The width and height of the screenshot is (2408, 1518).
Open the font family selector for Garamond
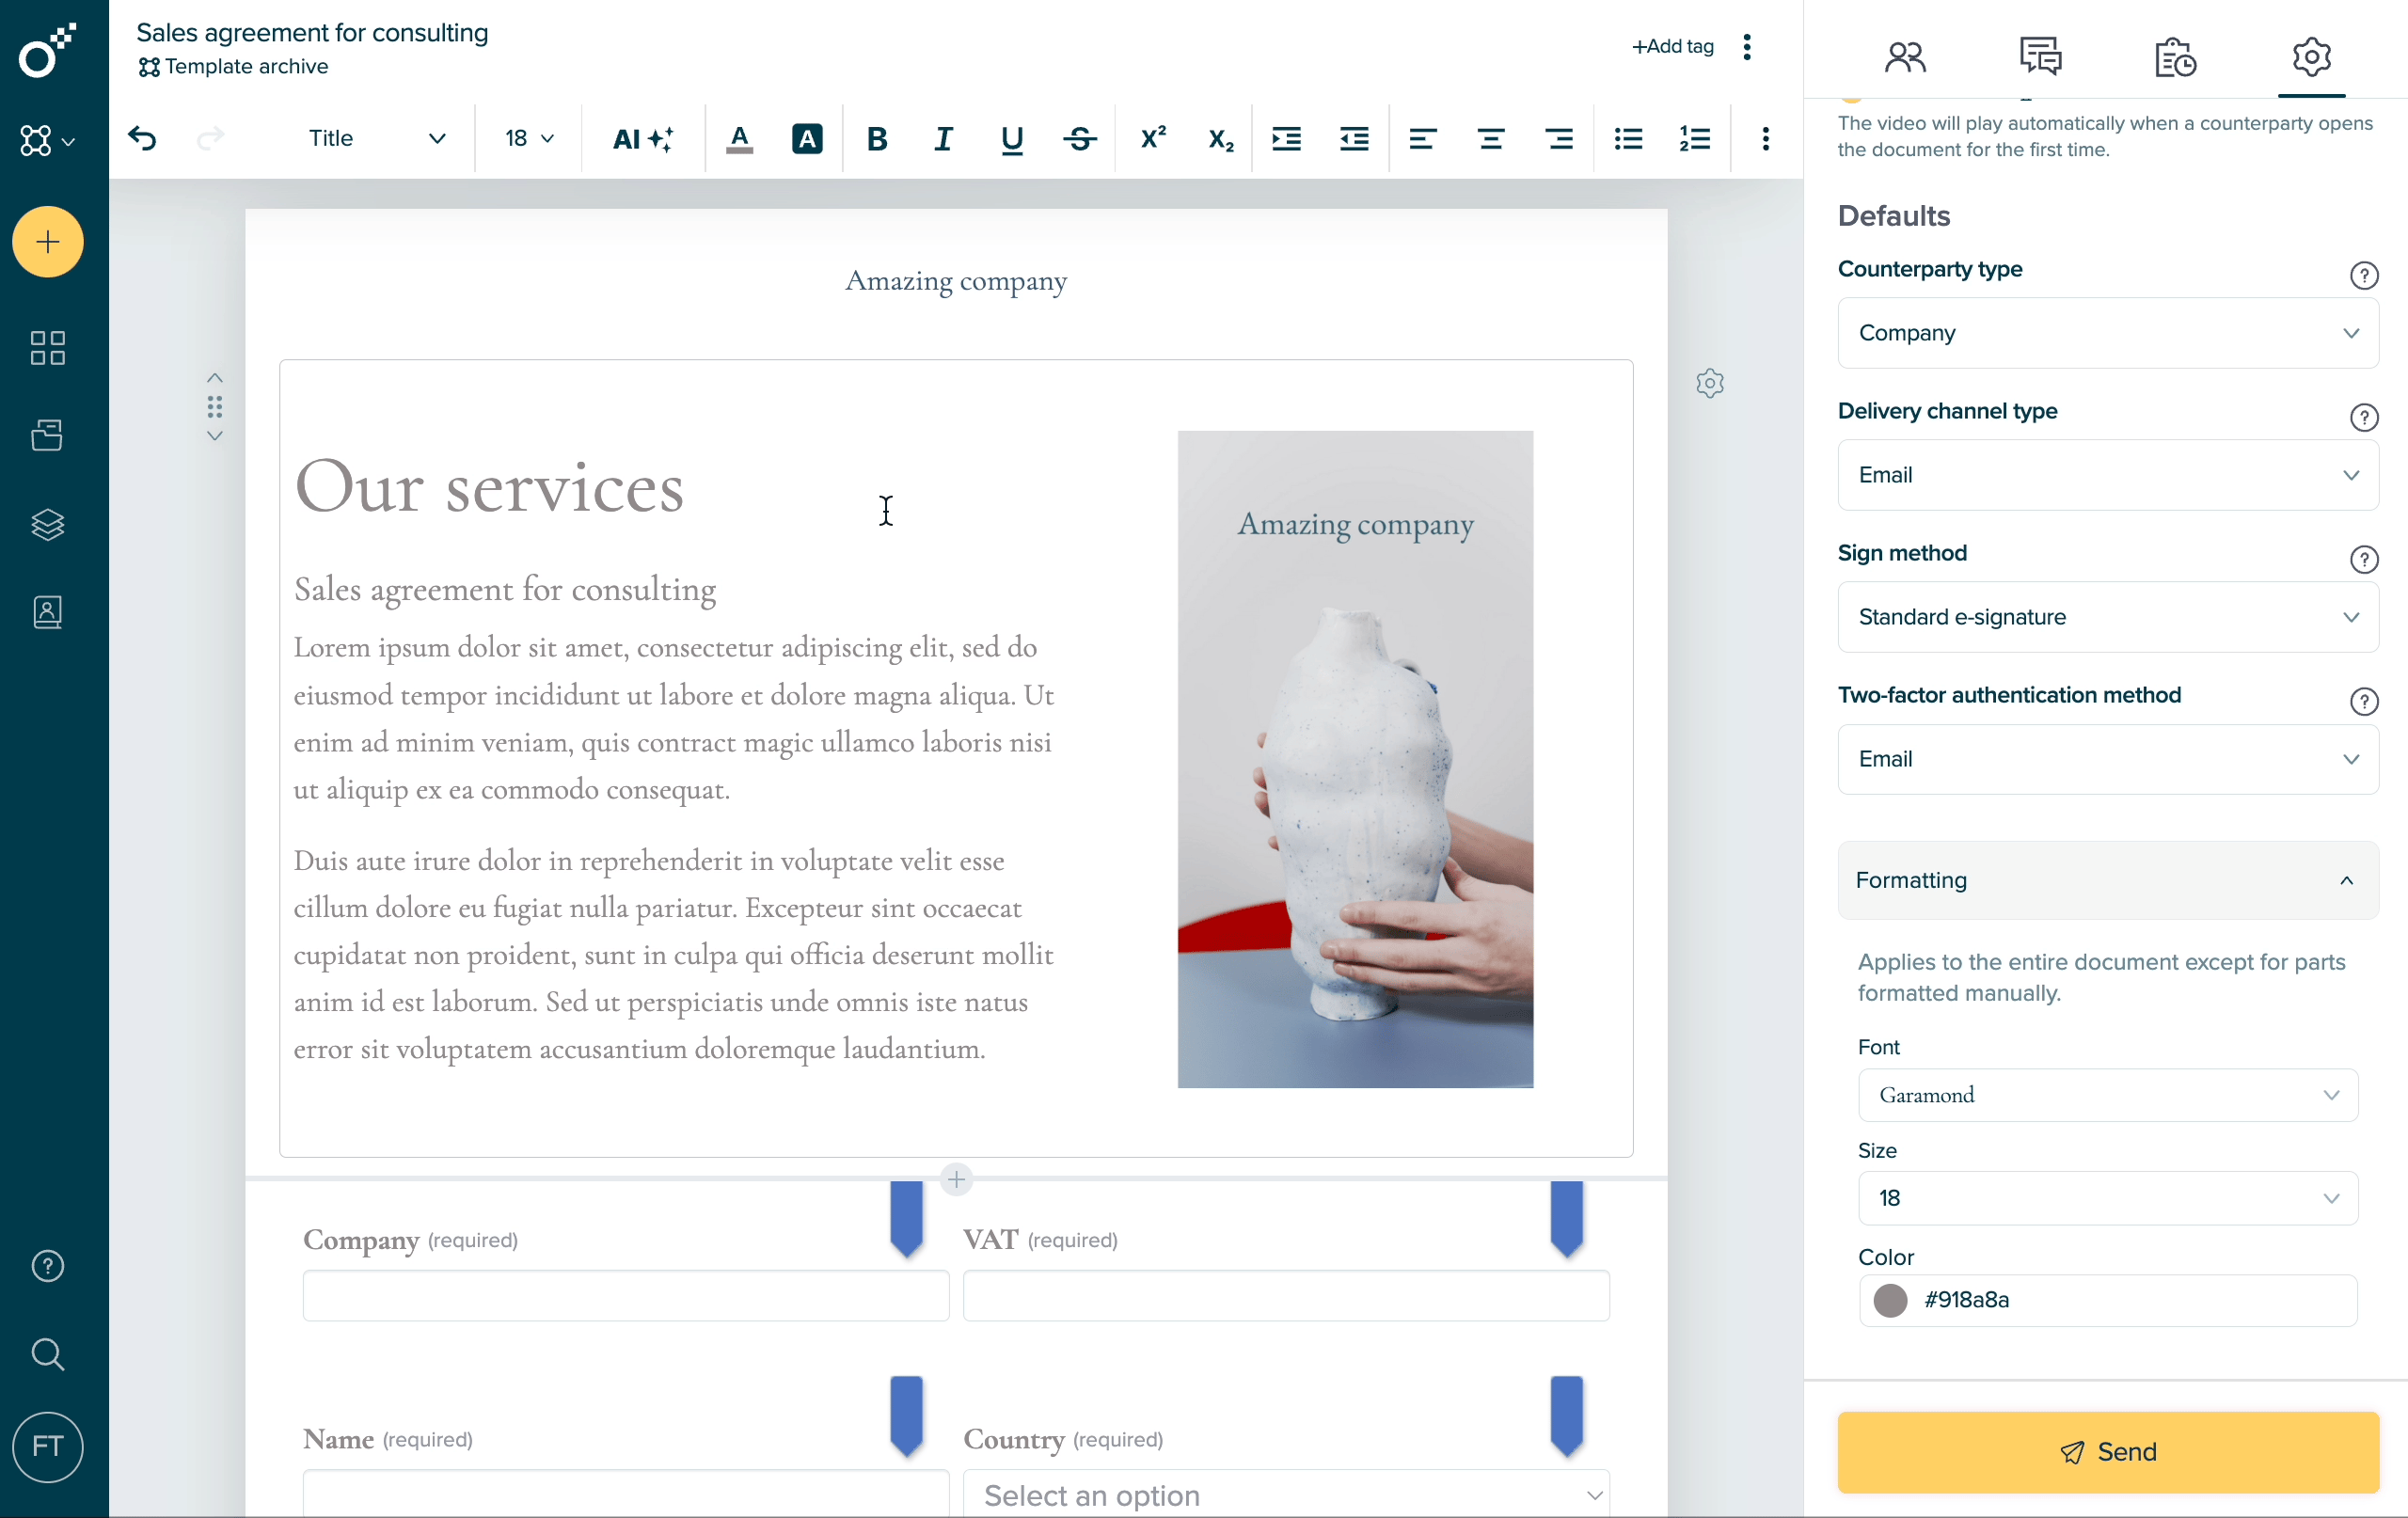point(2107,1093)
